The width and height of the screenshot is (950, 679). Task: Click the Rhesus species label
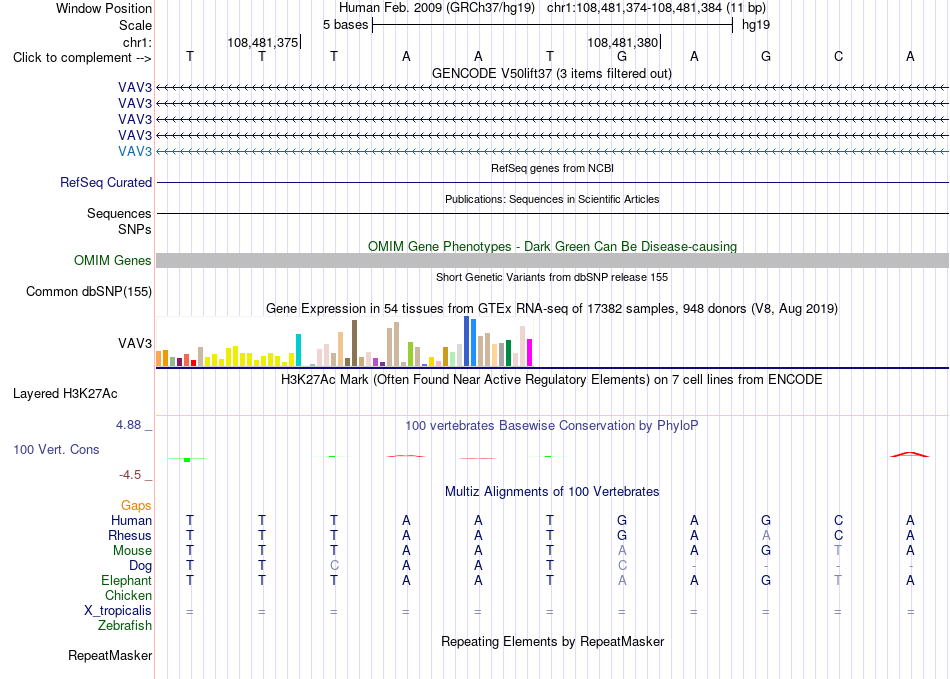(x=130, y=535)
